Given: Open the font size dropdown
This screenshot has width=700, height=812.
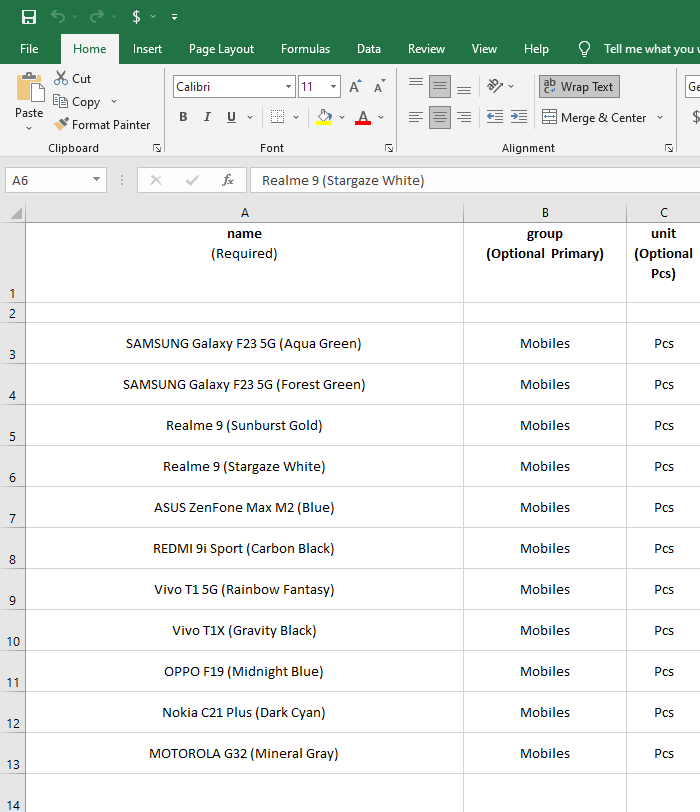Looking at the screenshot, I should coord(333,86).
